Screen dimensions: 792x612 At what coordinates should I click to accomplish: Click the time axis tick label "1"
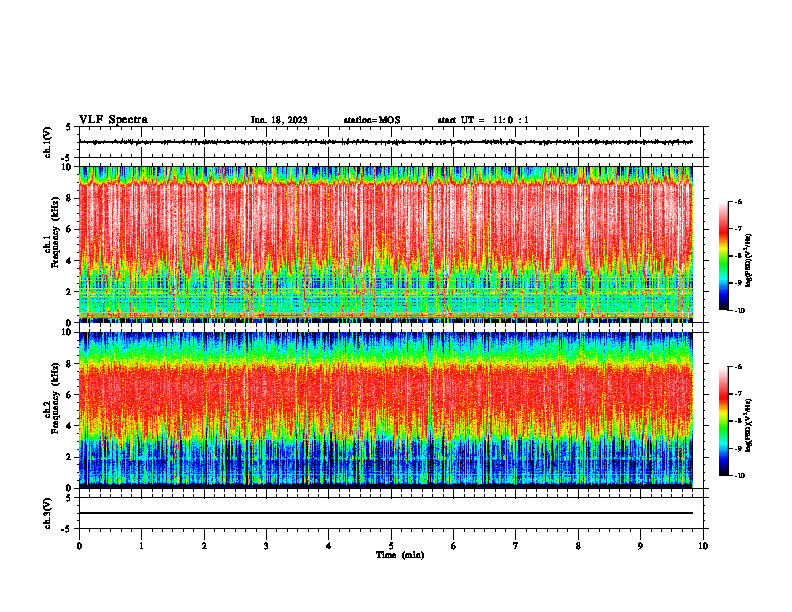click(141, 546)
